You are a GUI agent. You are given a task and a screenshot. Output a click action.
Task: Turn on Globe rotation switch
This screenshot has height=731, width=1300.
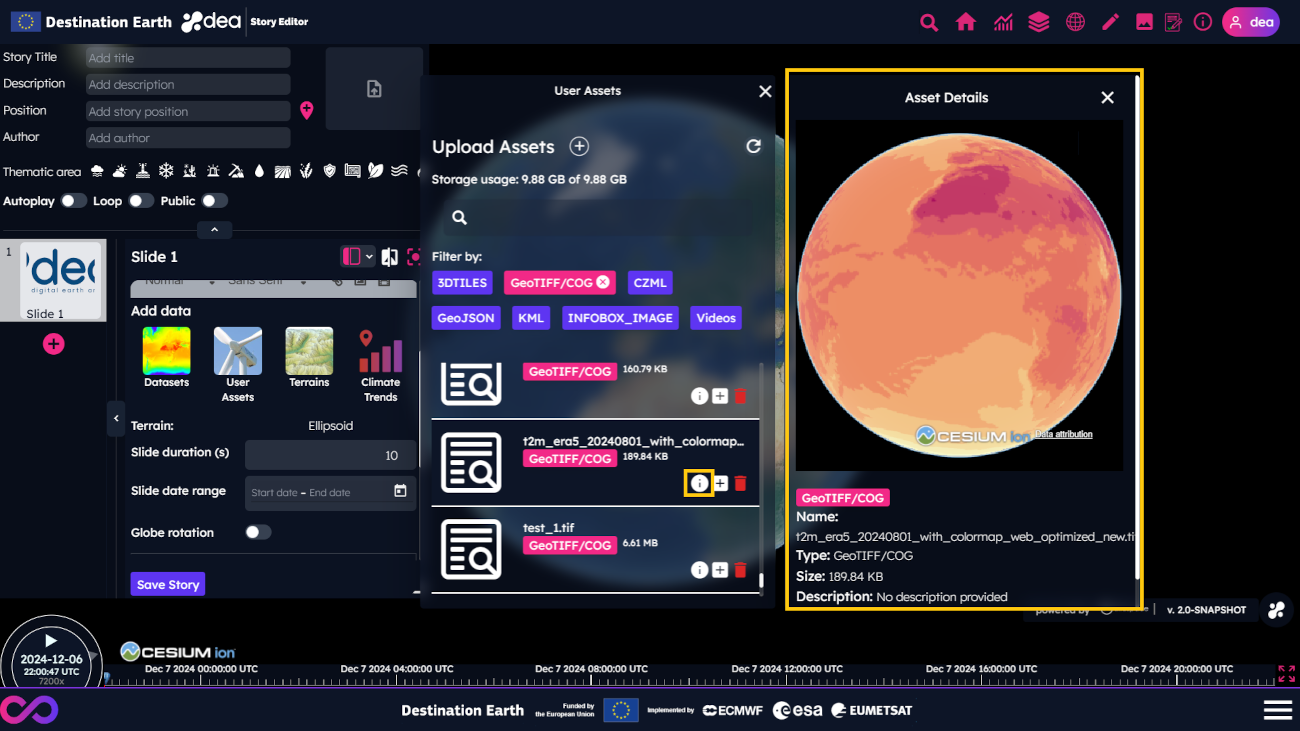258,533
